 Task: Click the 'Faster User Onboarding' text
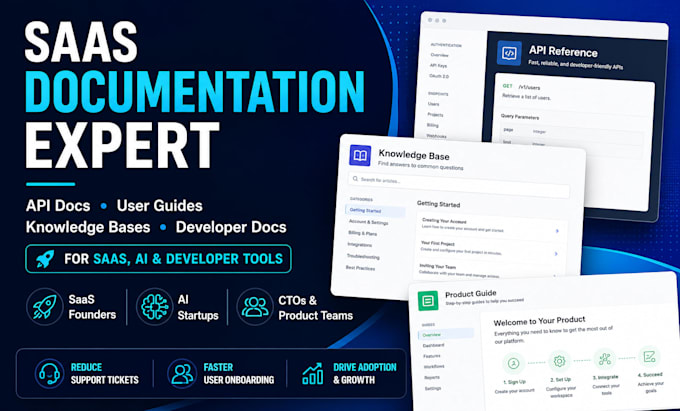(239, 373)
